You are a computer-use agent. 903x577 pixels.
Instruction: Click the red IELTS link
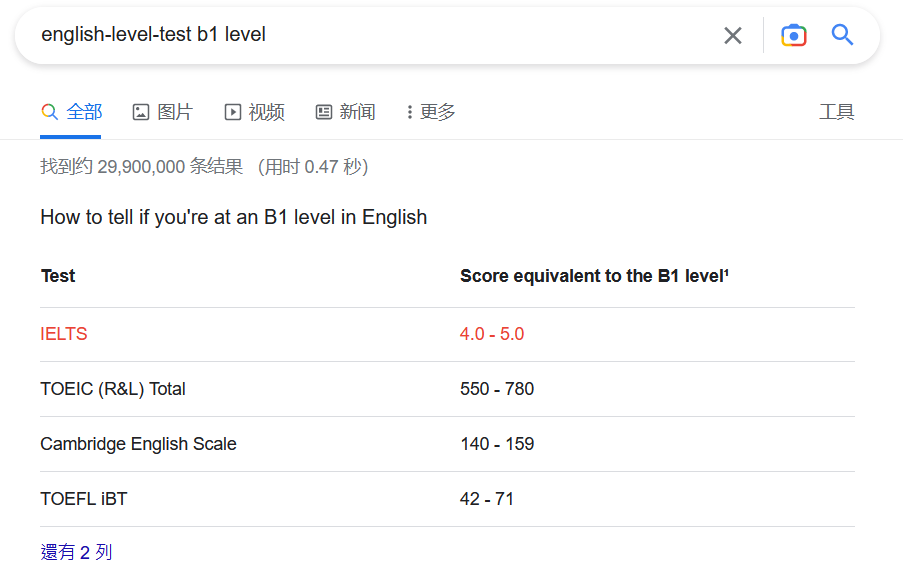pyautogui.click(x=64, y=334)
